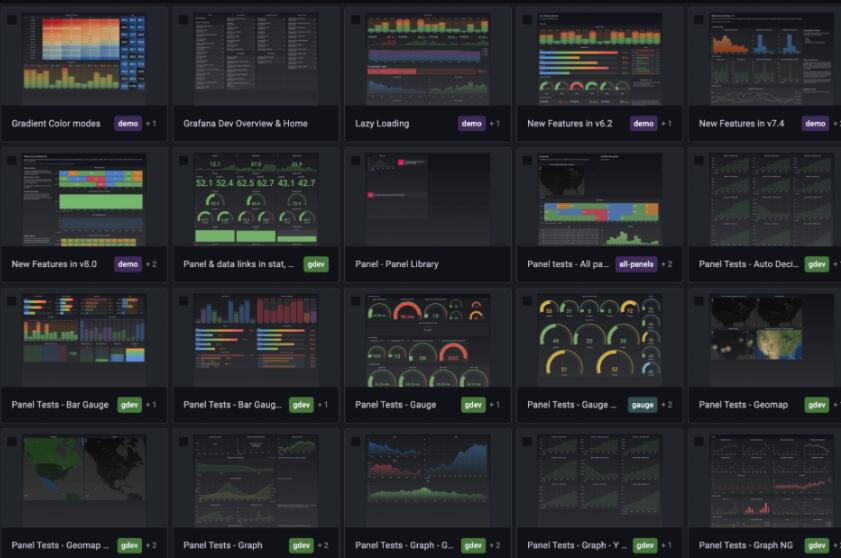Click gdev tag on Panel Tests - Graph - G... card
The width and height of the screenshot is (841, 558).
coord(473,545)
